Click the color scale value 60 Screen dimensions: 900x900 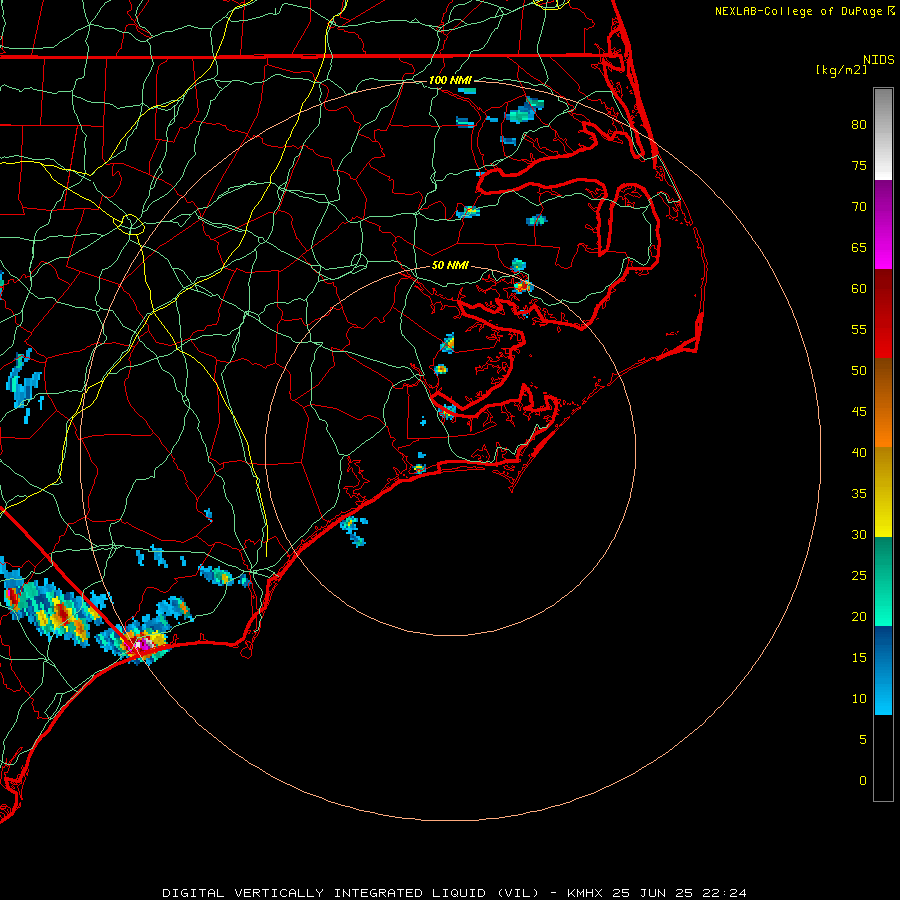859,289
